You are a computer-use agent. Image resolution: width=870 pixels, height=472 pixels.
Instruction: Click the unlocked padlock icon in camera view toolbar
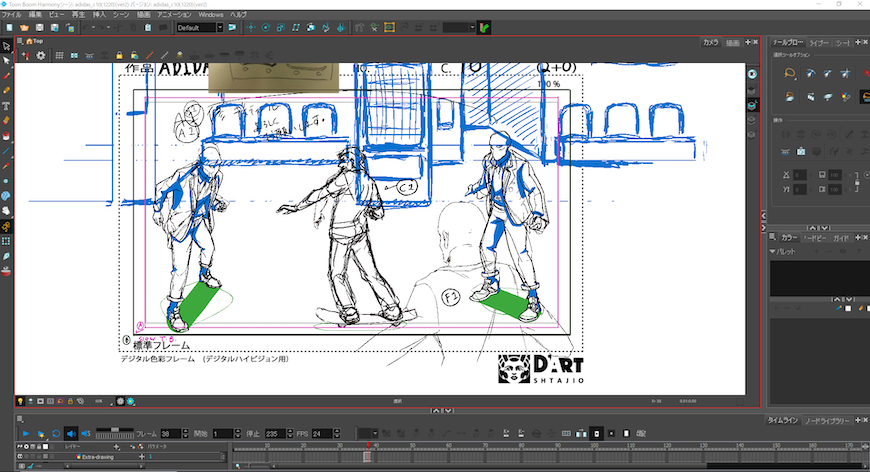[134, 55]
